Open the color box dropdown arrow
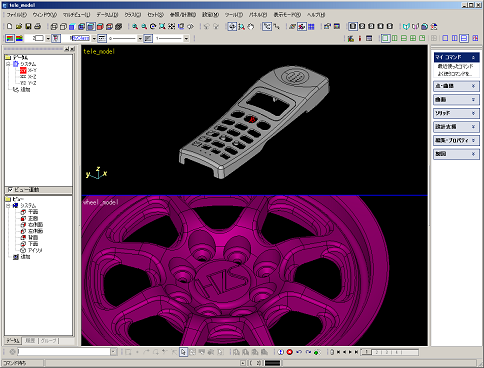Image resolution: width=484 pixels, height=368 pixels. [x=48, y=39]
